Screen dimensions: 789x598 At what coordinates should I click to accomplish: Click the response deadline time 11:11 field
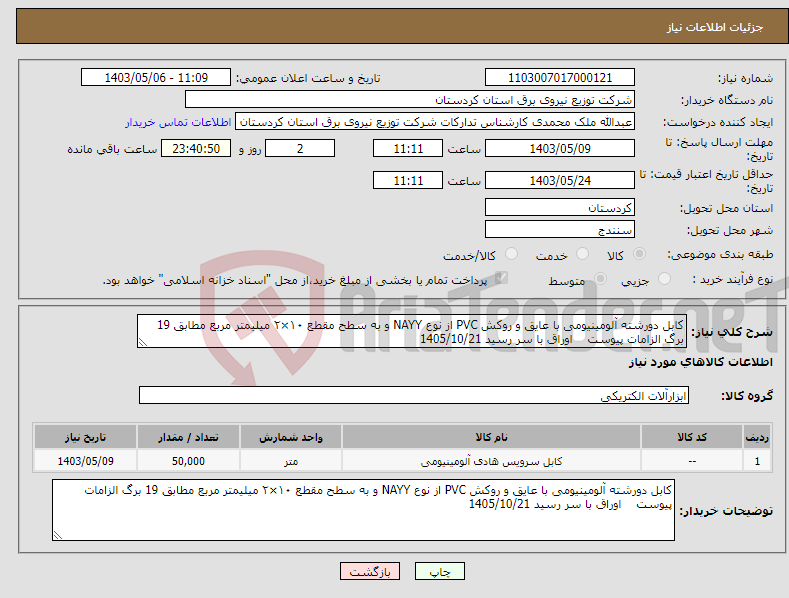(x=408, y=148)
